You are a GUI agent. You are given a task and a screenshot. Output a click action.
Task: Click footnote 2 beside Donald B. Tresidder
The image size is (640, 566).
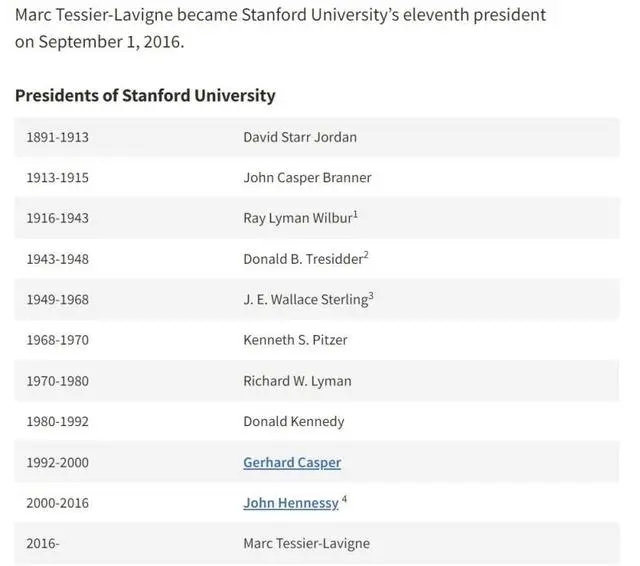tap(366, 255)
